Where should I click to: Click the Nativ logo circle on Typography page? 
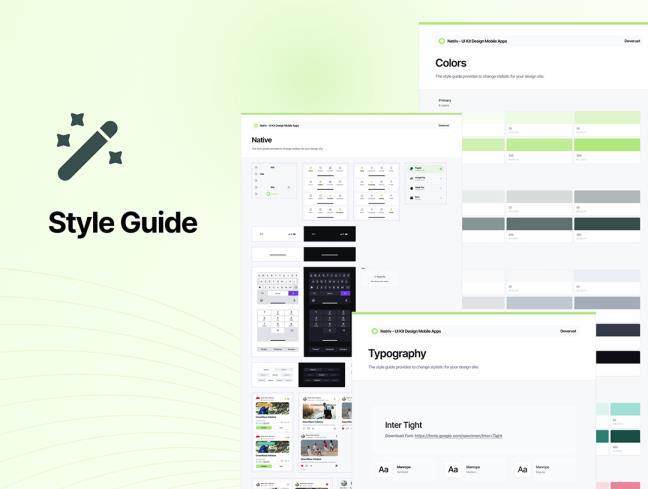pos(375,331)
